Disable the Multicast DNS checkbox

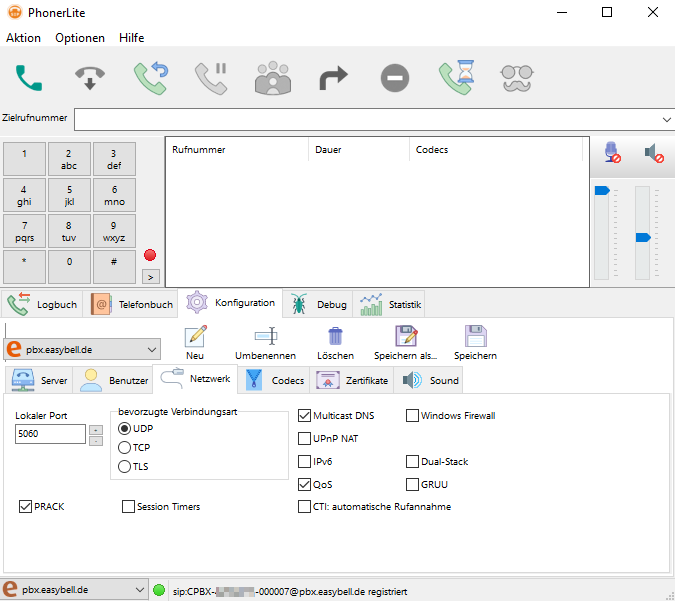click(x=306, y=415)
